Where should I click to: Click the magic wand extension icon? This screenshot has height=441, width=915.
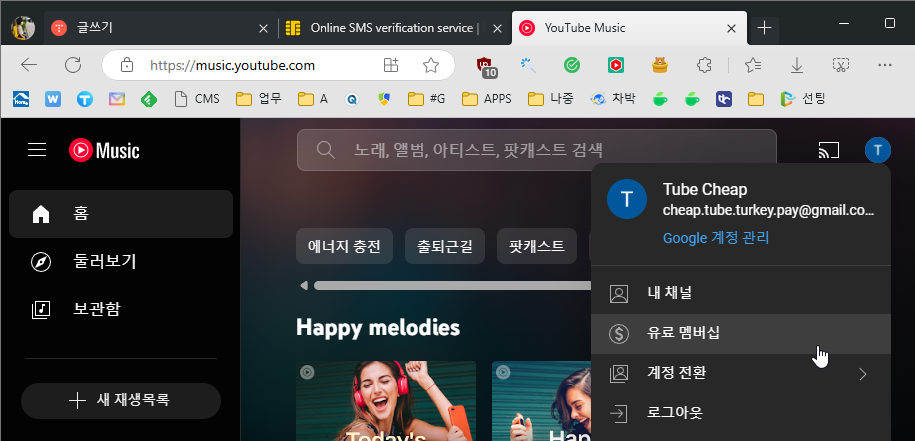coord(528,65)
